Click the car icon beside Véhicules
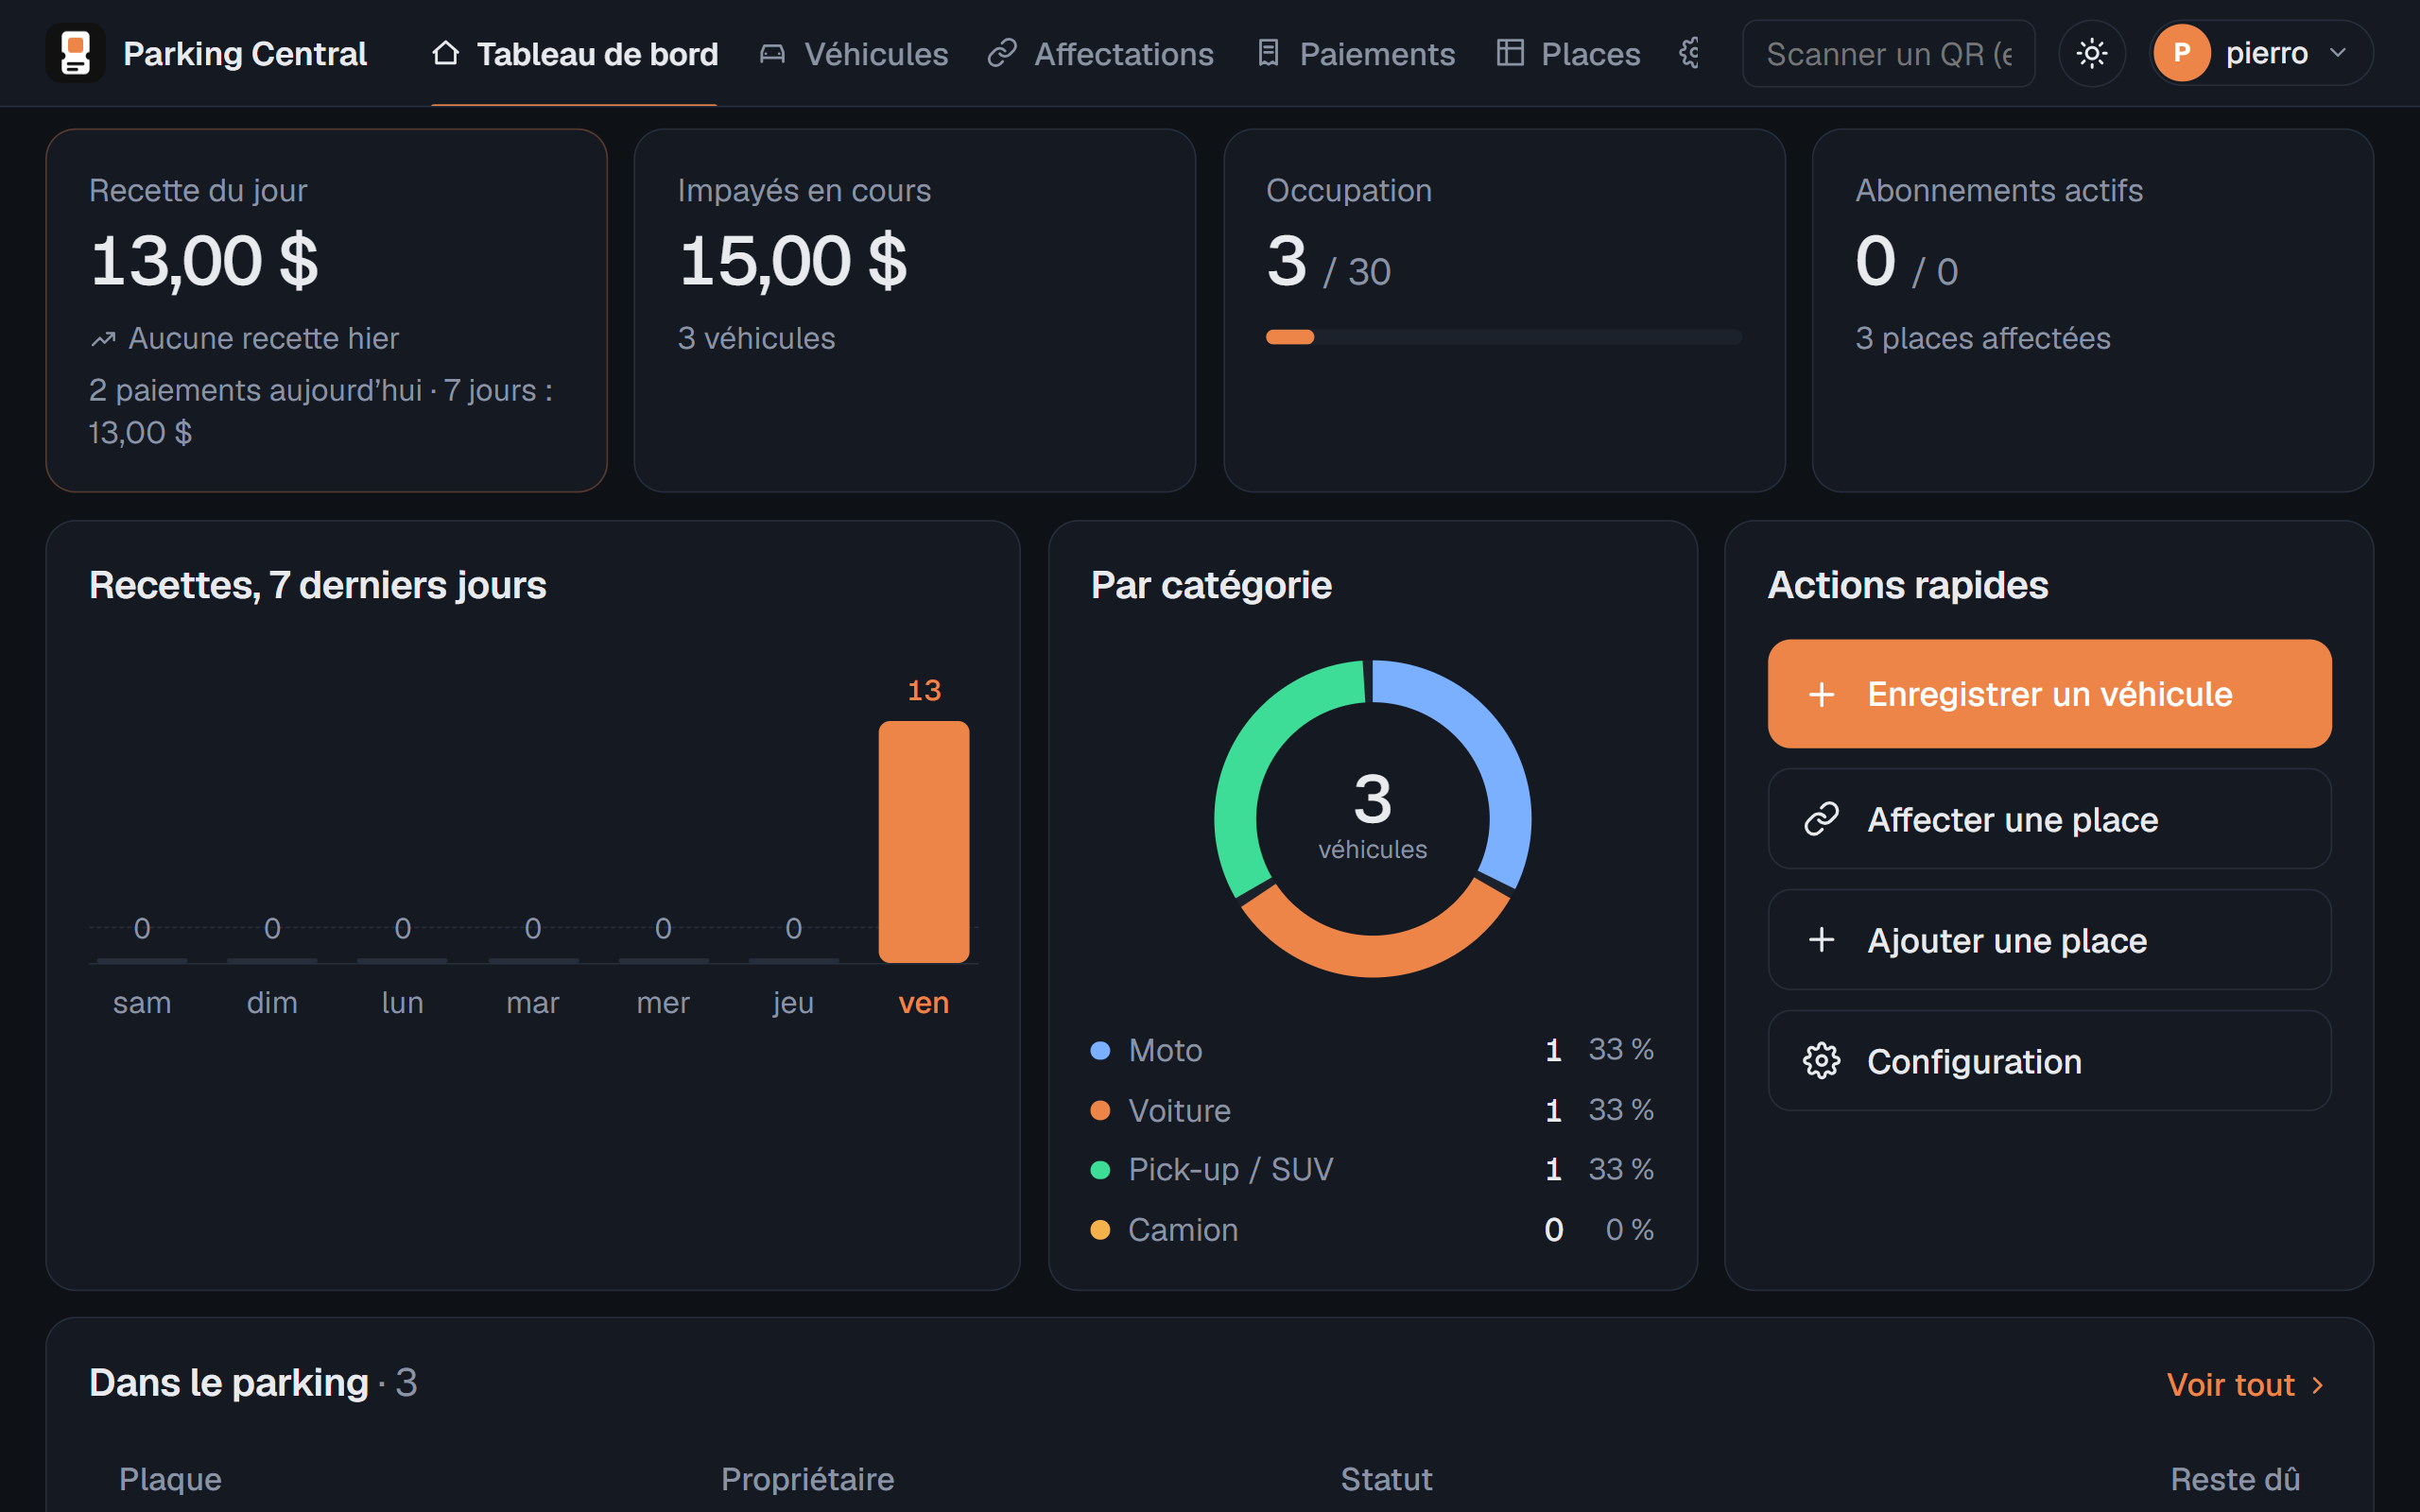 coord(772,53)
